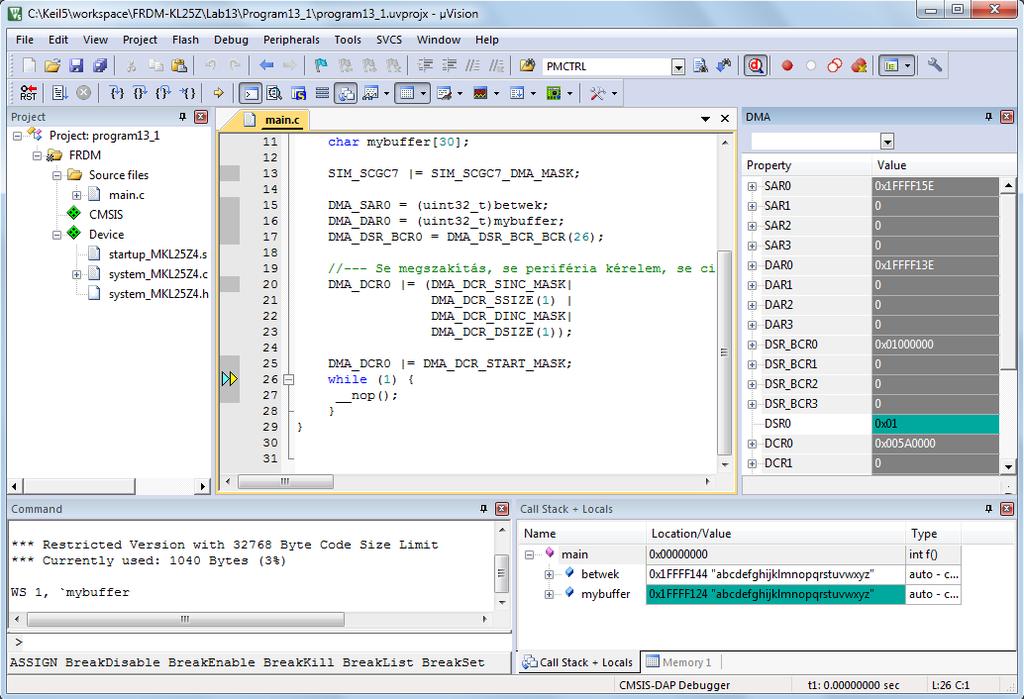Image resolution: width=1024 pixels, height=699 pixels.
Task: Toggle the Command Window button
Action: [251, 93]
